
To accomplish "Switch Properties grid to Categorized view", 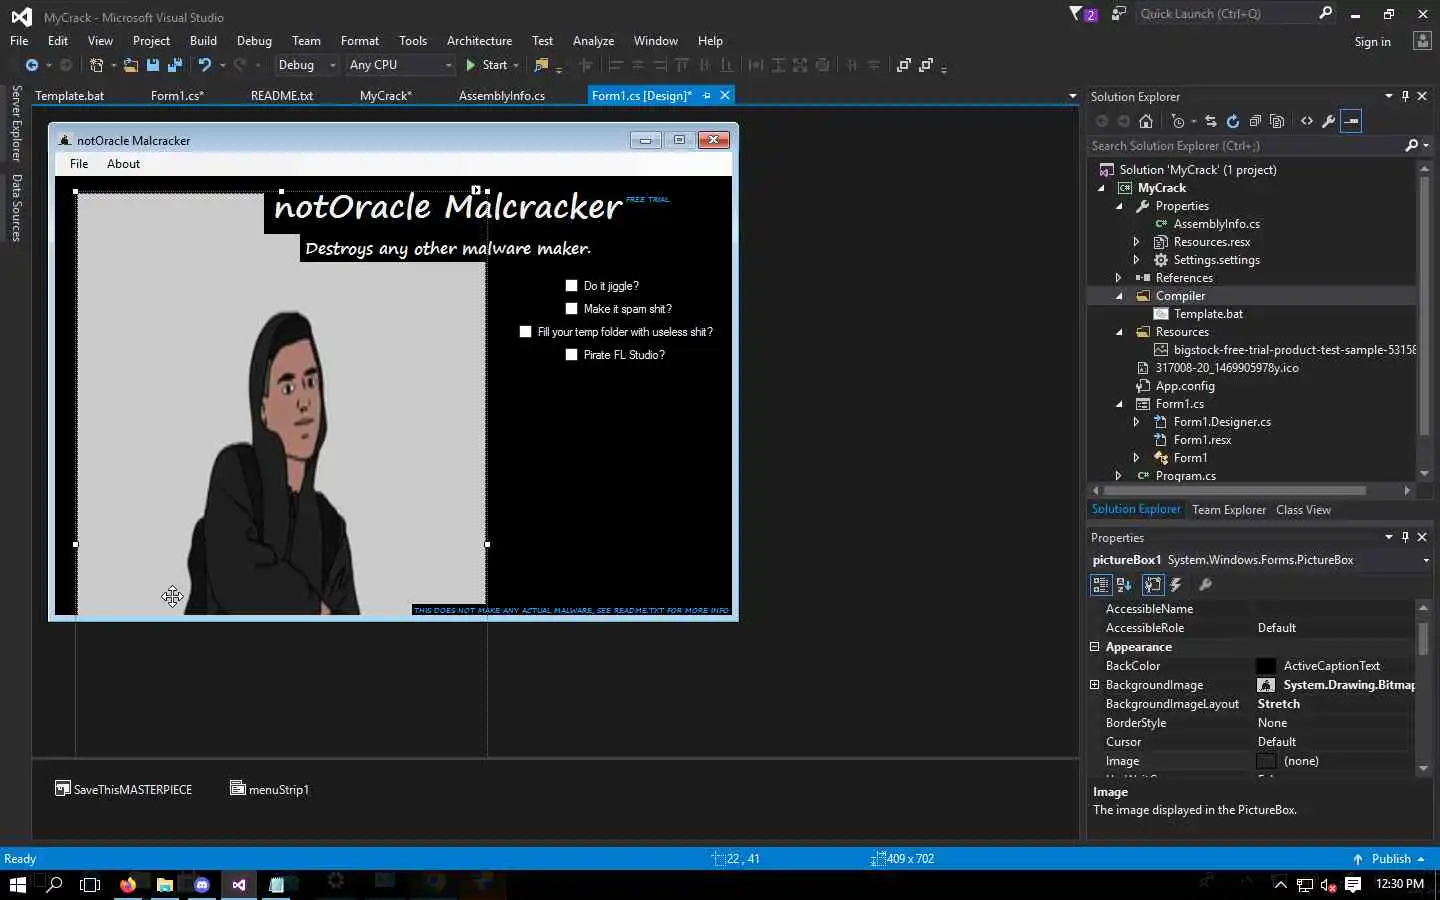I will (x=1101, y=585).
